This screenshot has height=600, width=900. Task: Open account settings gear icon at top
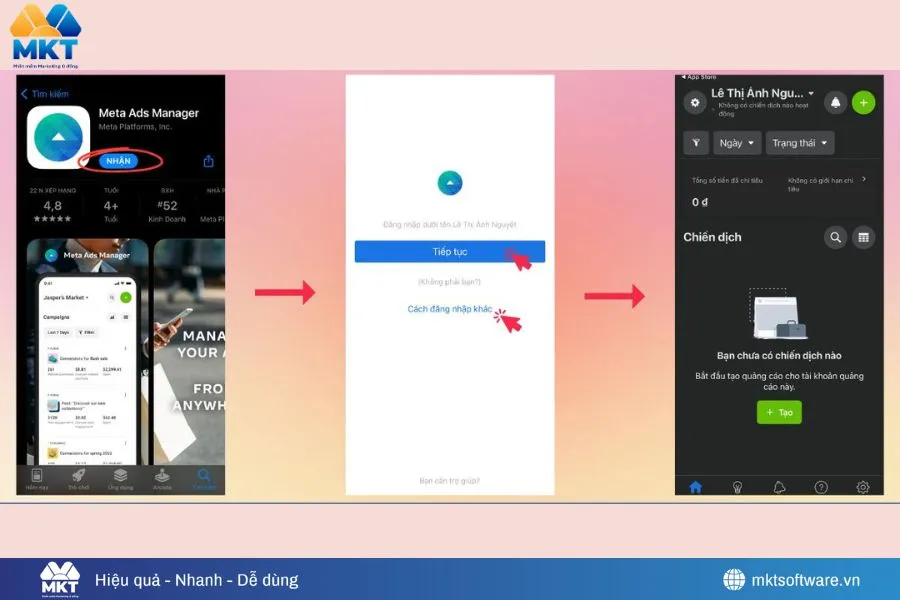click(695, 103)
